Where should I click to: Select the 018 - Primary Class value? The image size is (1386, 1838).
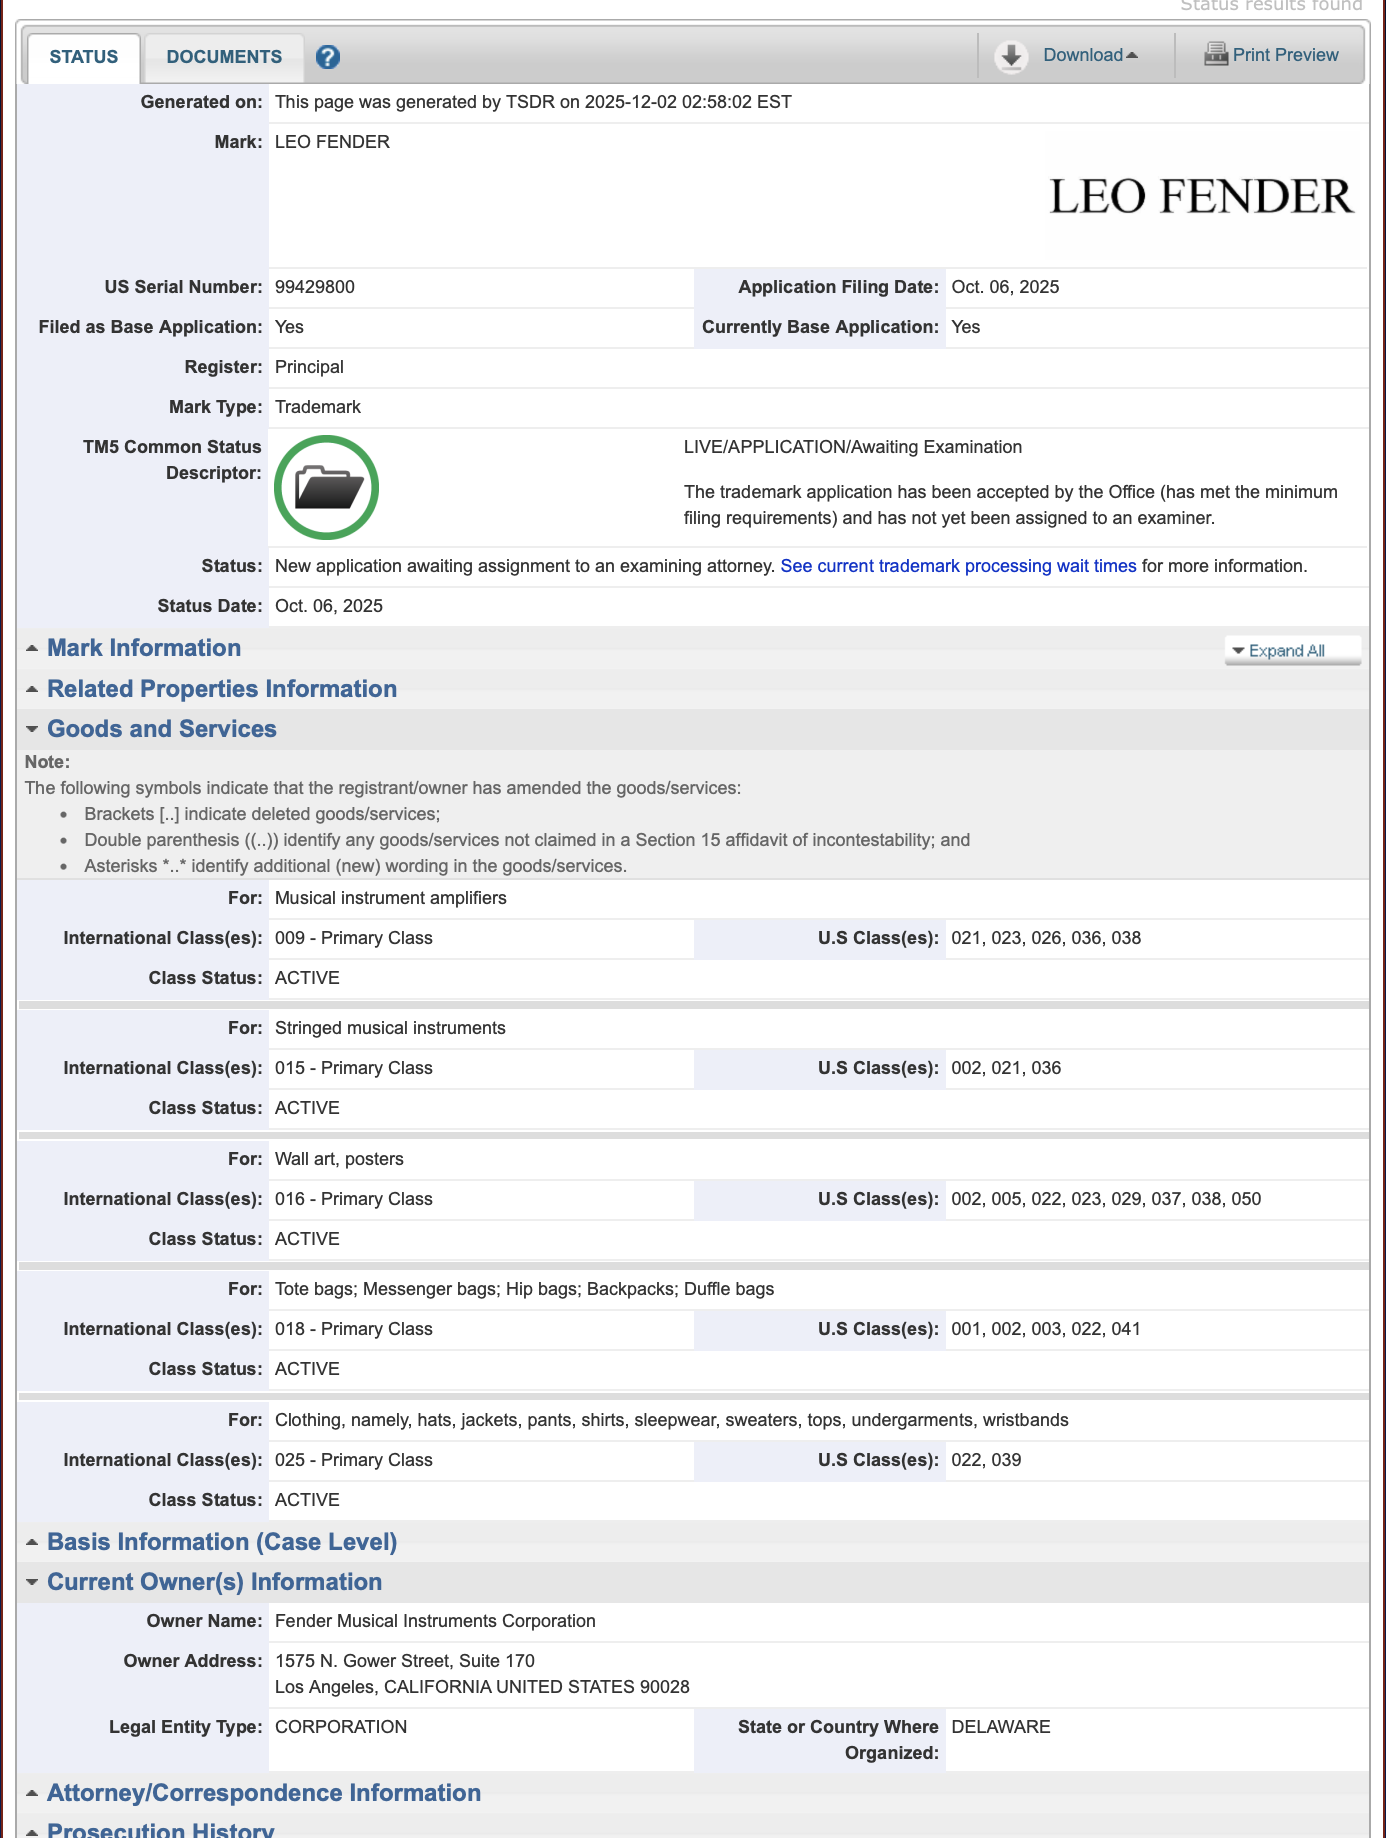(x=354, y=1329)
